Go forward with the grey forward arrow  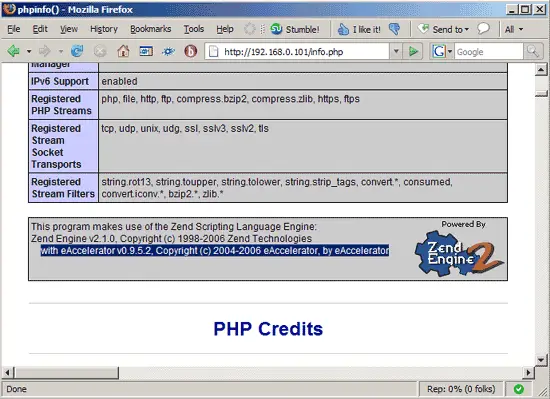click(45, 51)
